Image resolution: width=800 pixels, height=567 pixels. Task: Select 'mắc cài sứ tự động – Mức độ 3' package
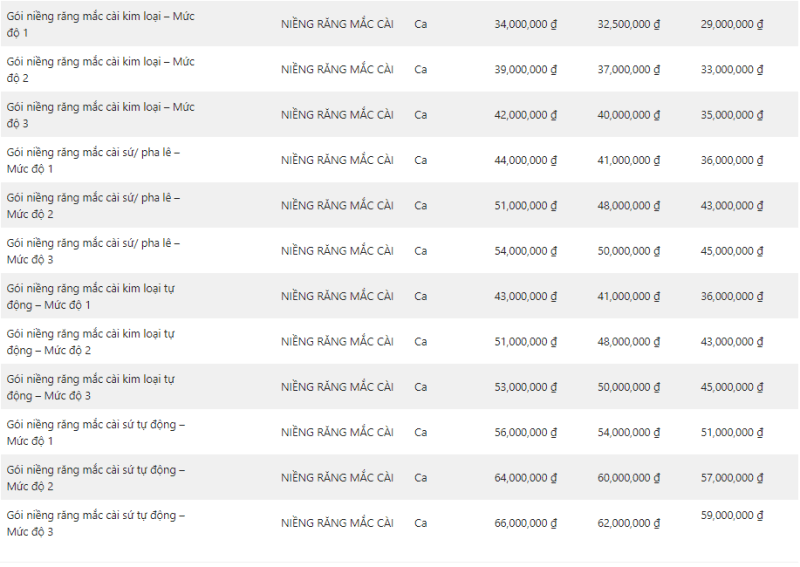(96, 524)
